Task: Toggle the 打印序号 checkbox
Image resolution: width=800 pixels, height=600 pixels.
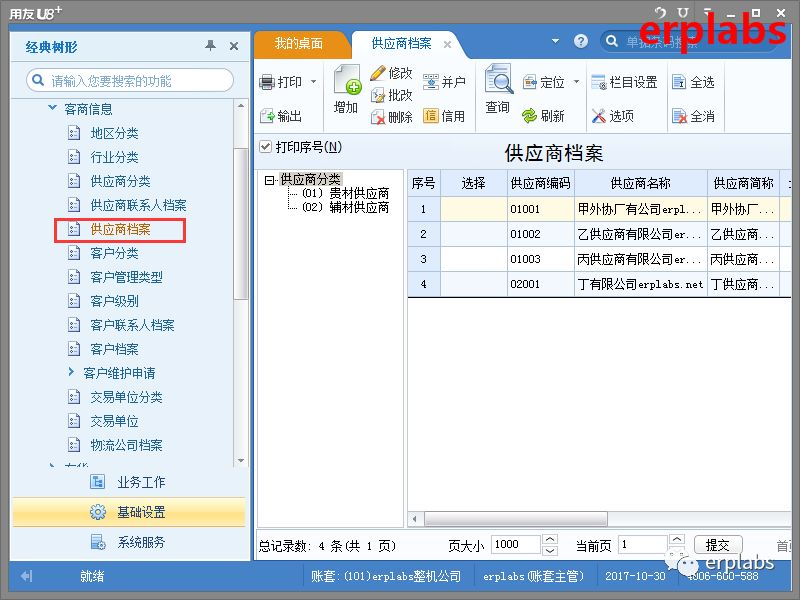Action: pos(265,145)
